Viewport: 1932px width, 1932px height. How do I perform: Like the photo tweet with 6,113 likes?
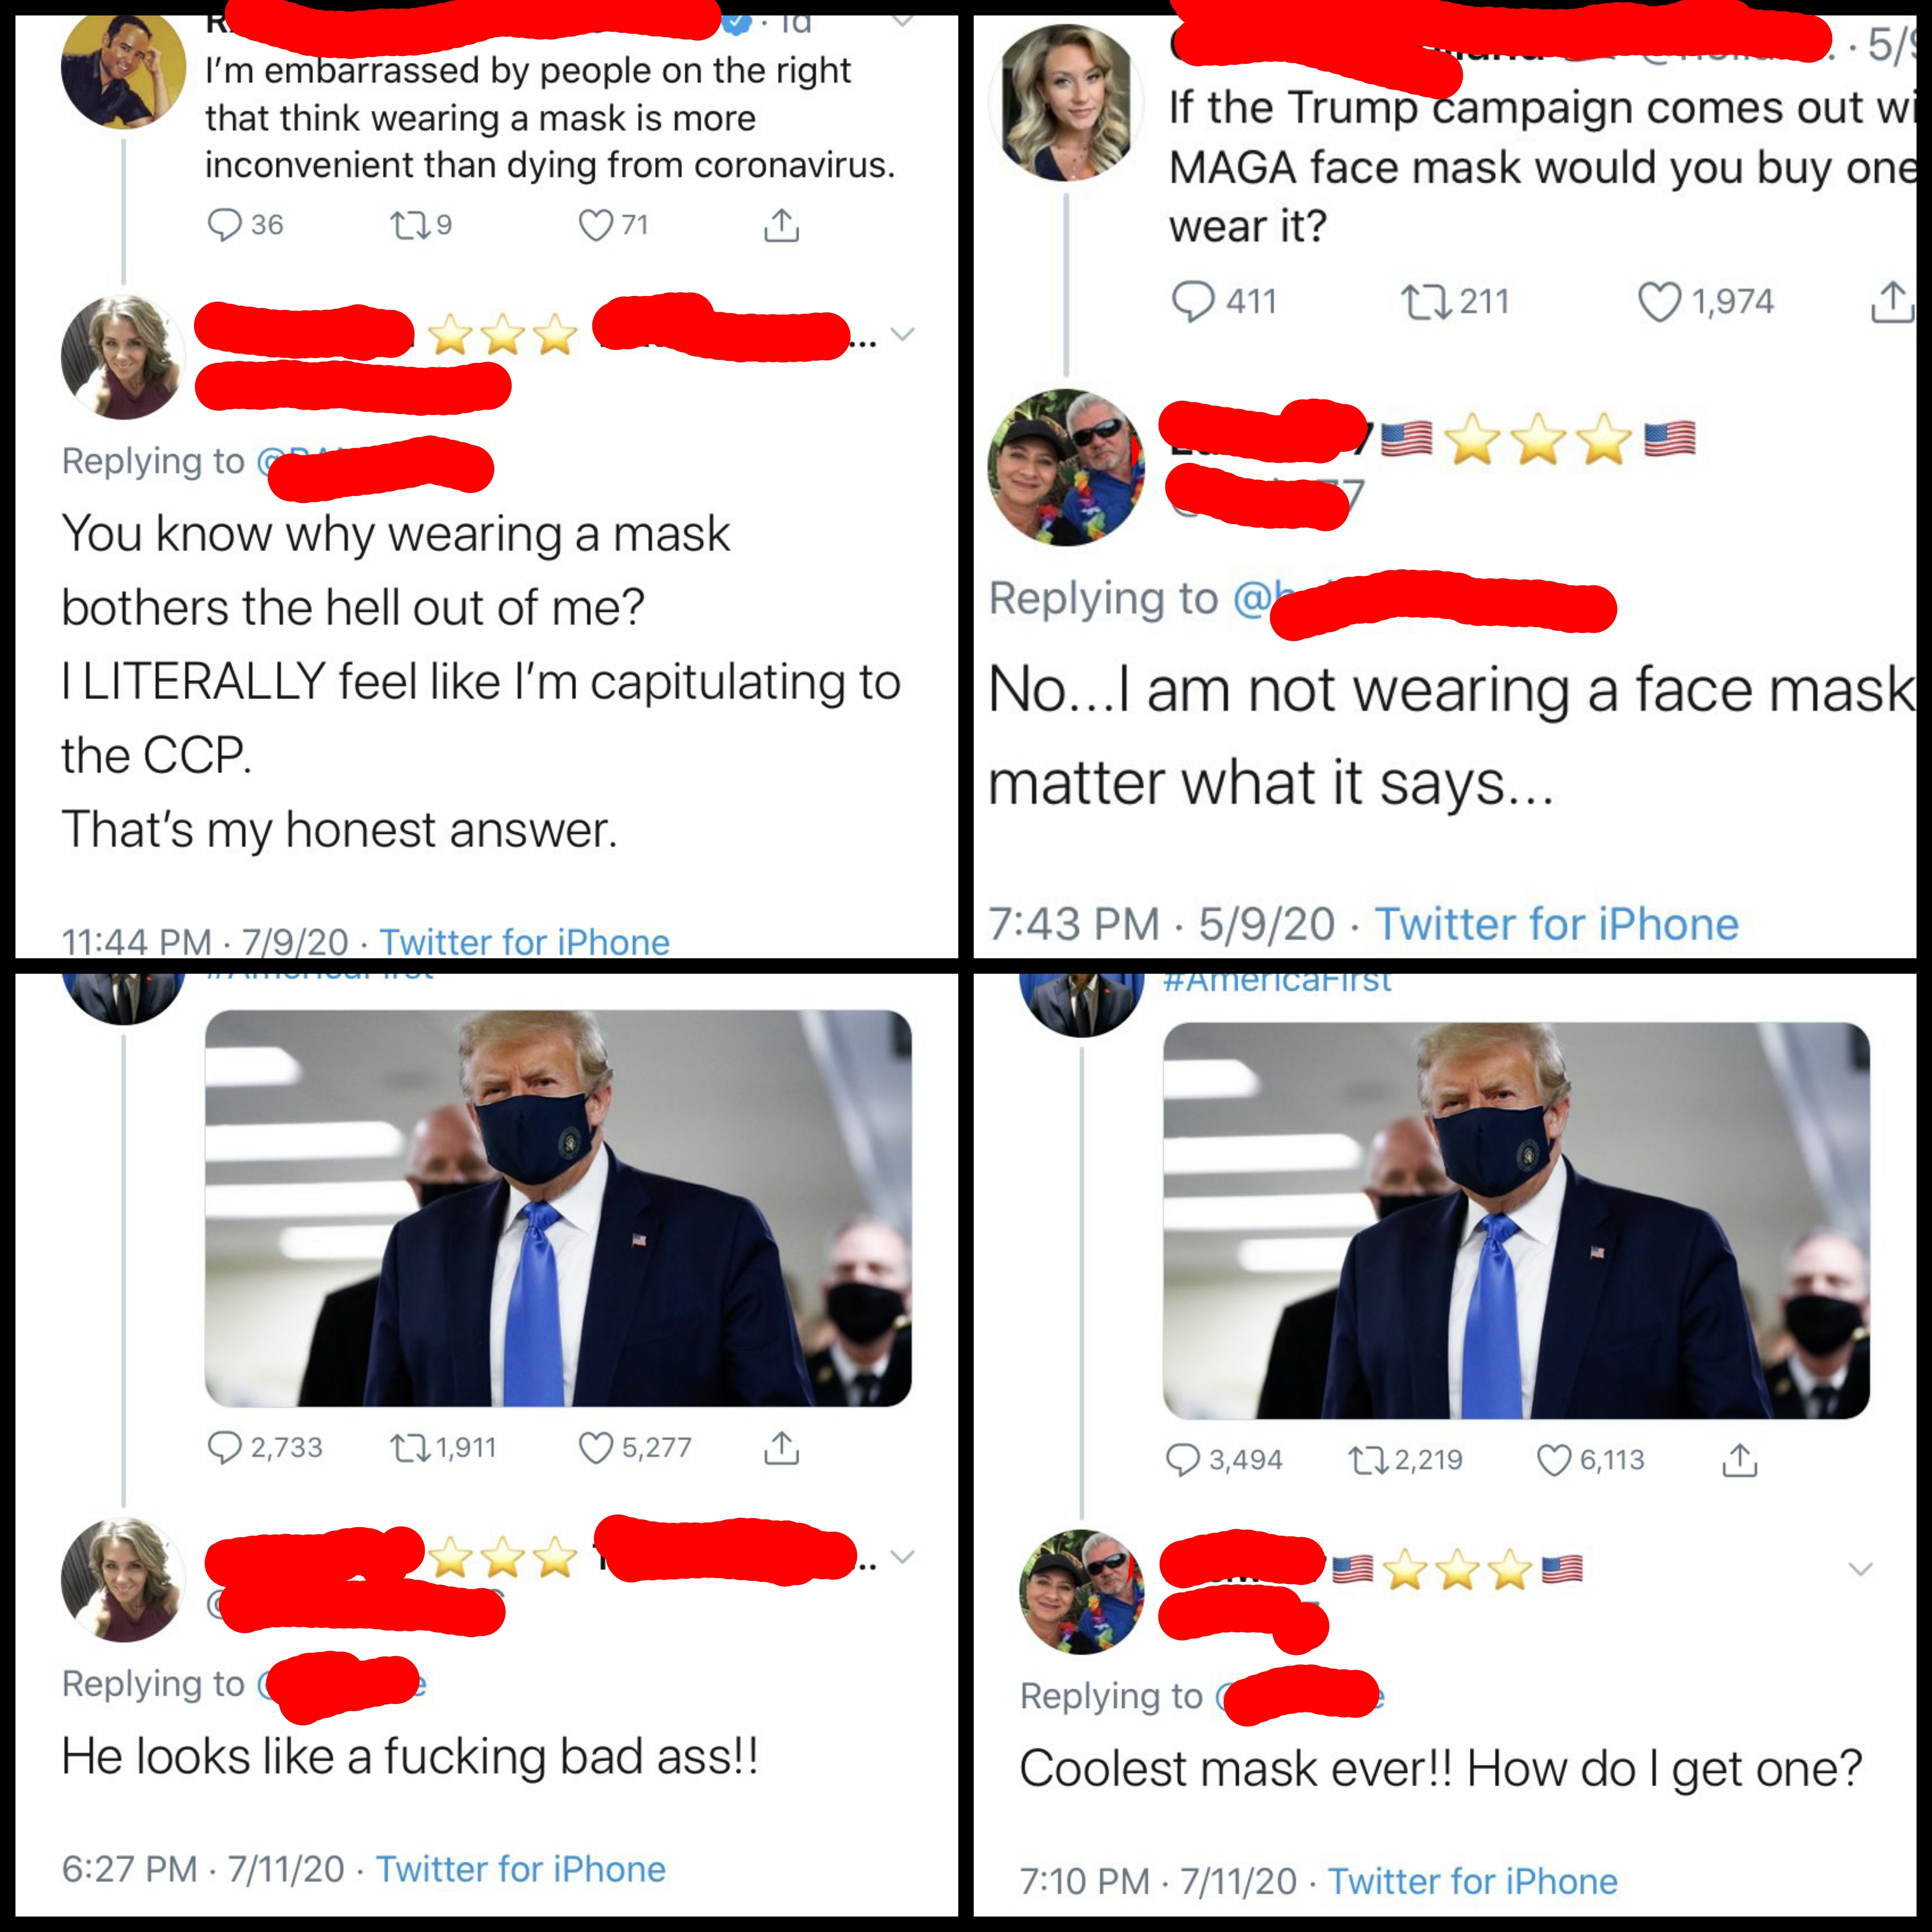[x=1554, y=1460]
